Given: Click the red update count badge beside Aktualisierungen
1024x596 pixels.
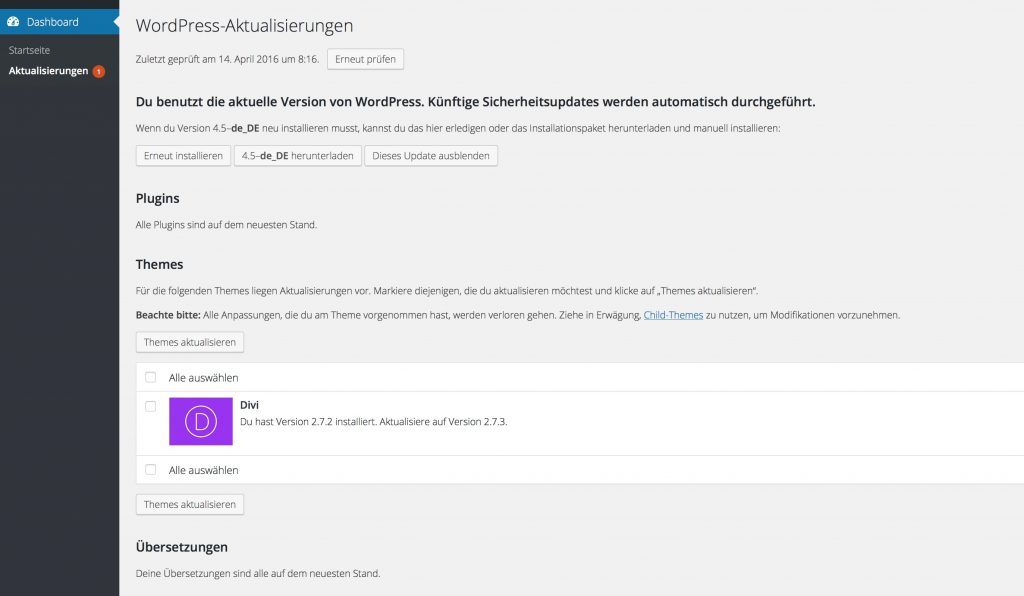Looking at the screenshot, I should (x=97, y=72).
